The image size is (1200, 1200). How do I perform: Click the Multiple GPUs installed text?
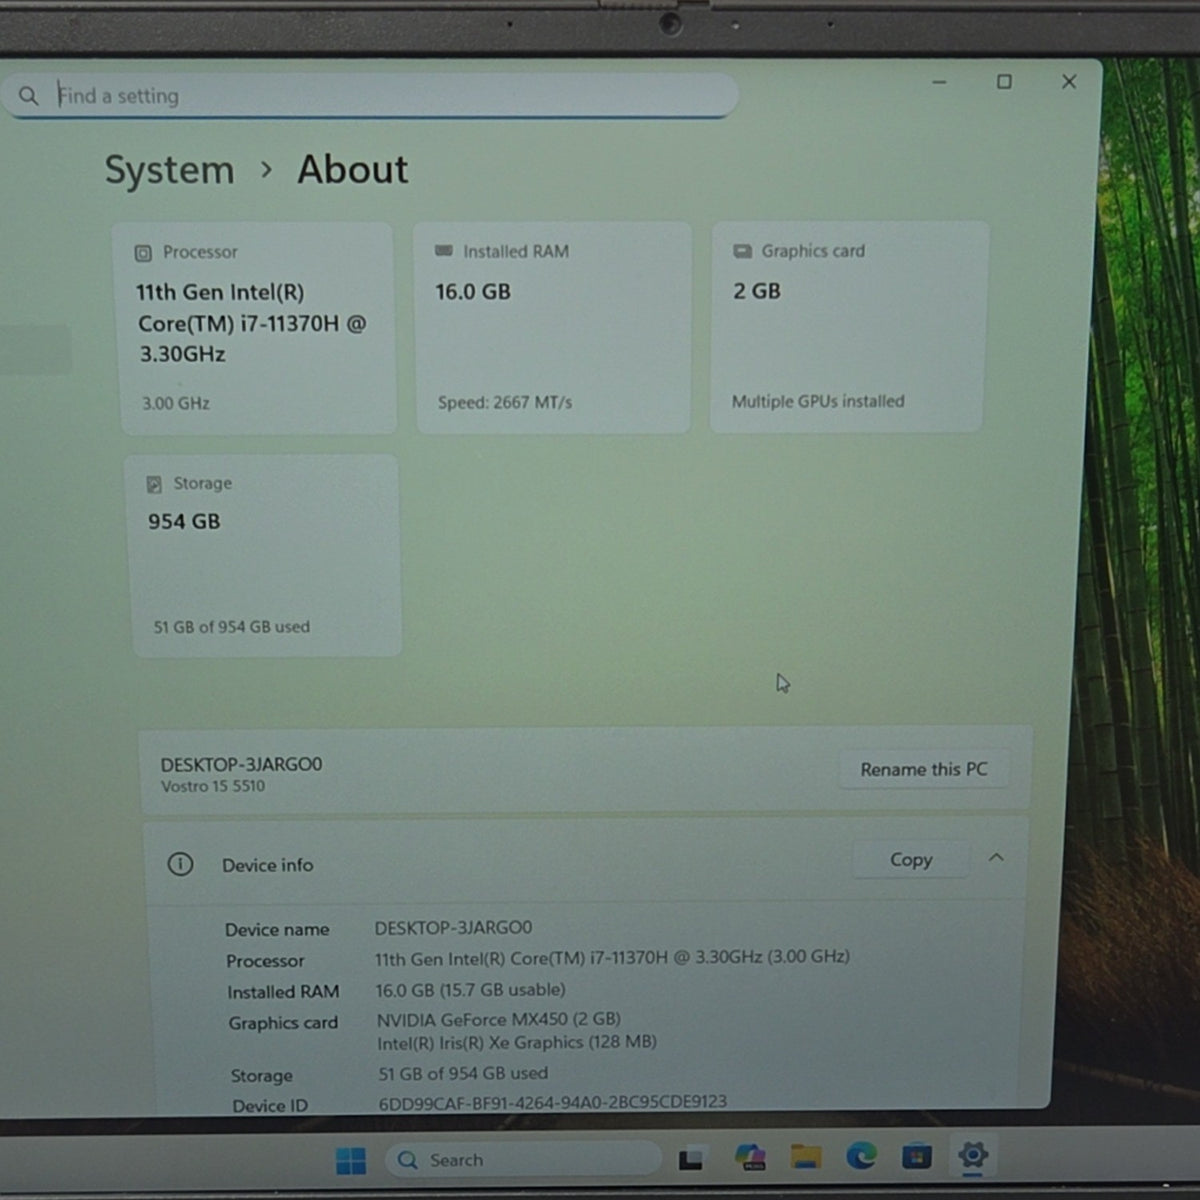tap(818, 401)
